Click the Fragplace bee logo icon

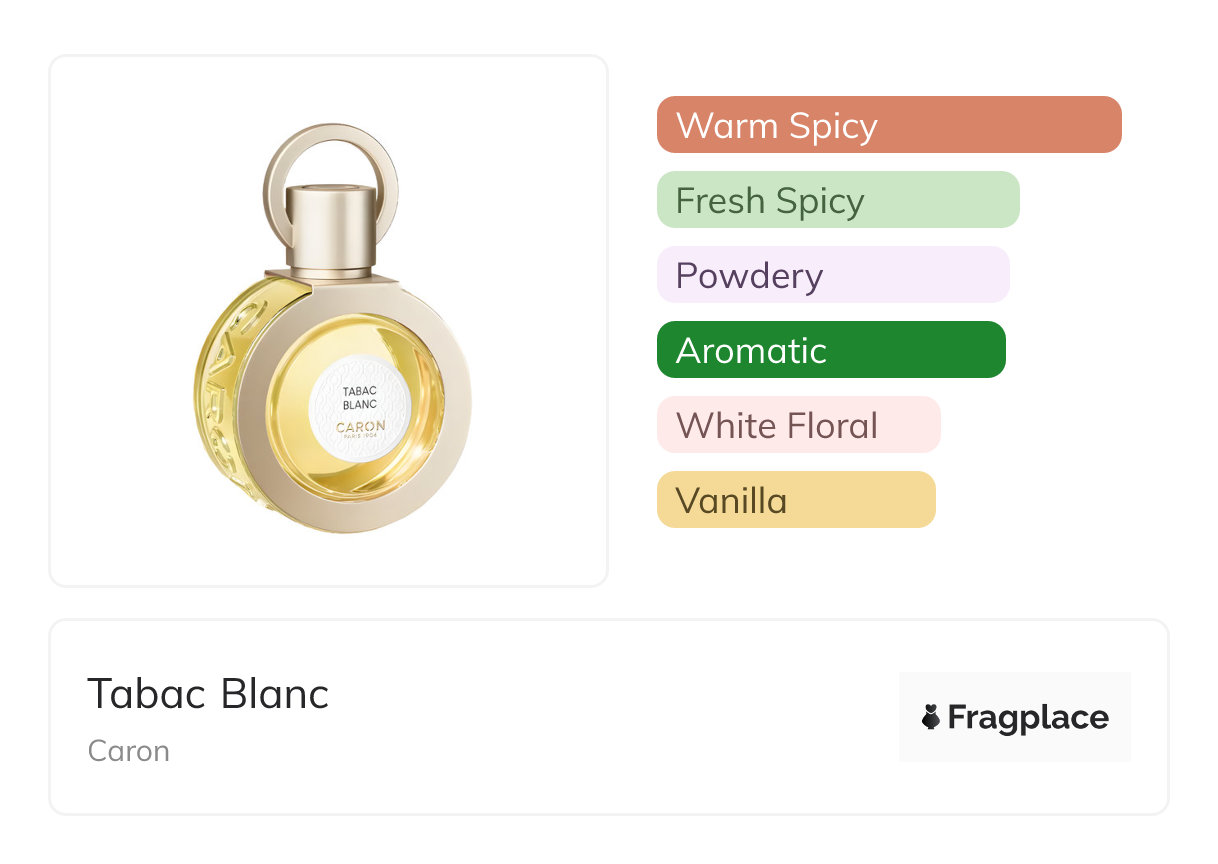pos(931,717)
